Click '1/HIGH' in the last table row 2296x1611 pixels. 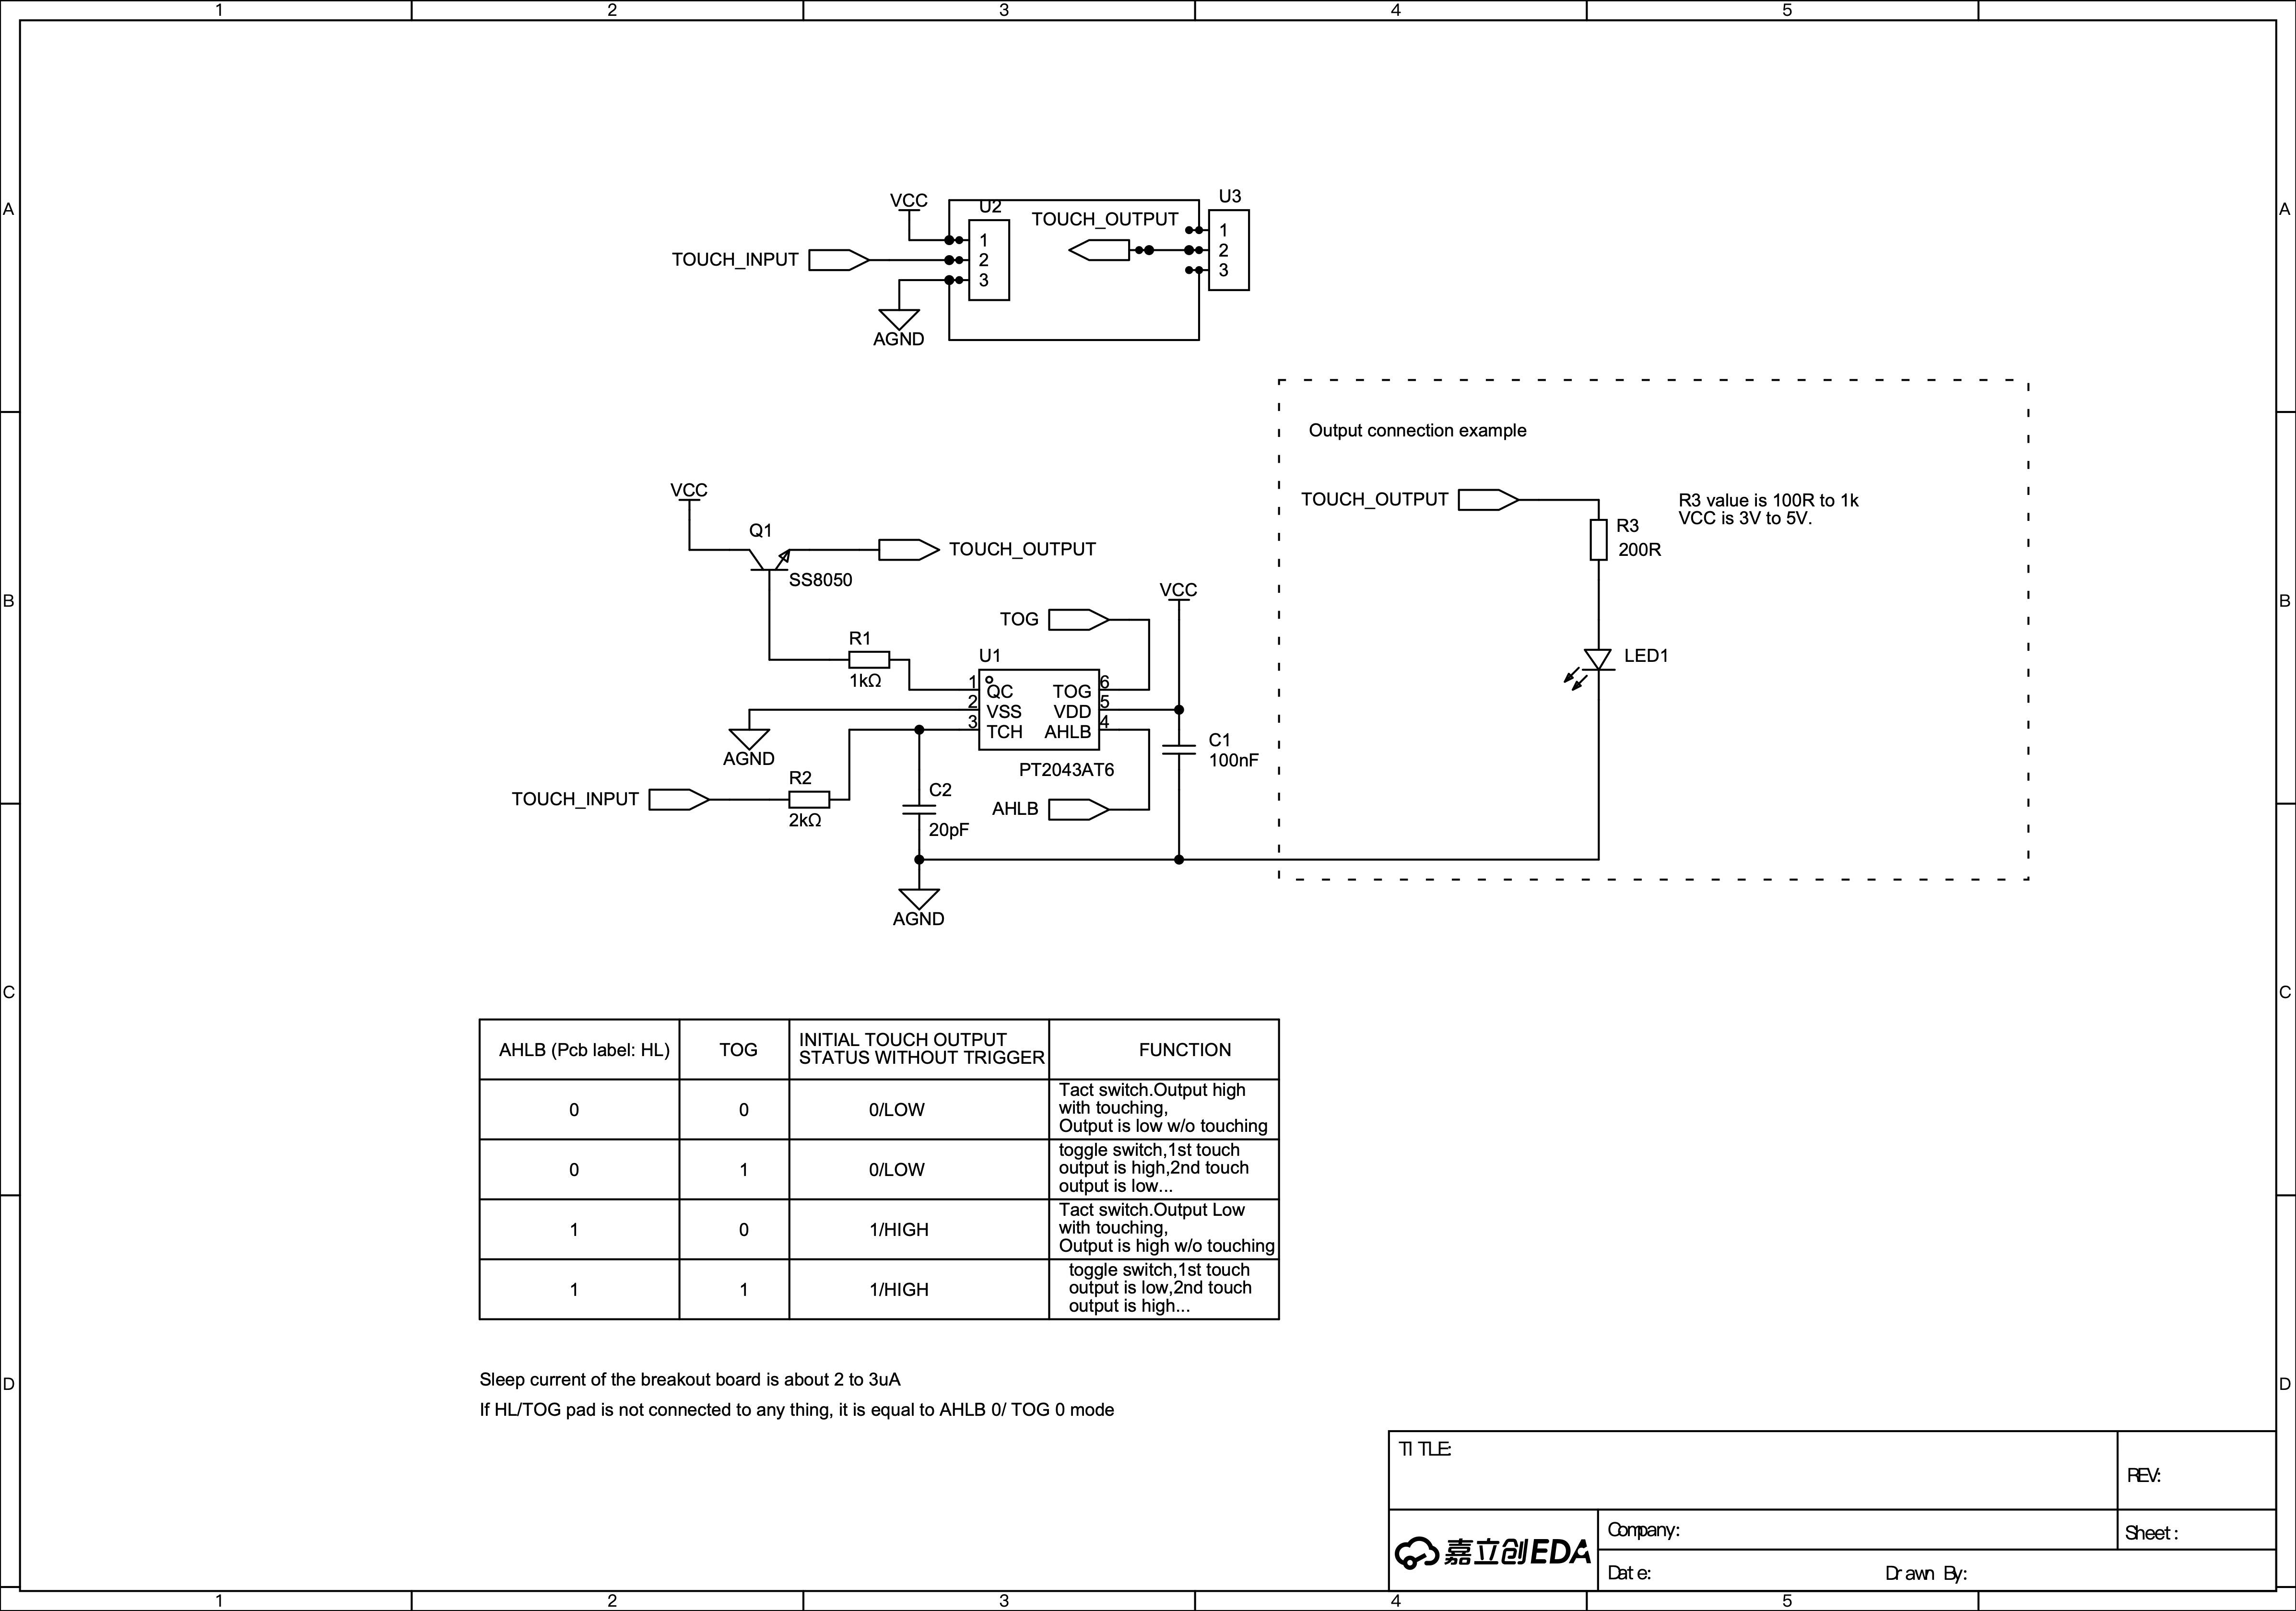[x=898, y=1290]
